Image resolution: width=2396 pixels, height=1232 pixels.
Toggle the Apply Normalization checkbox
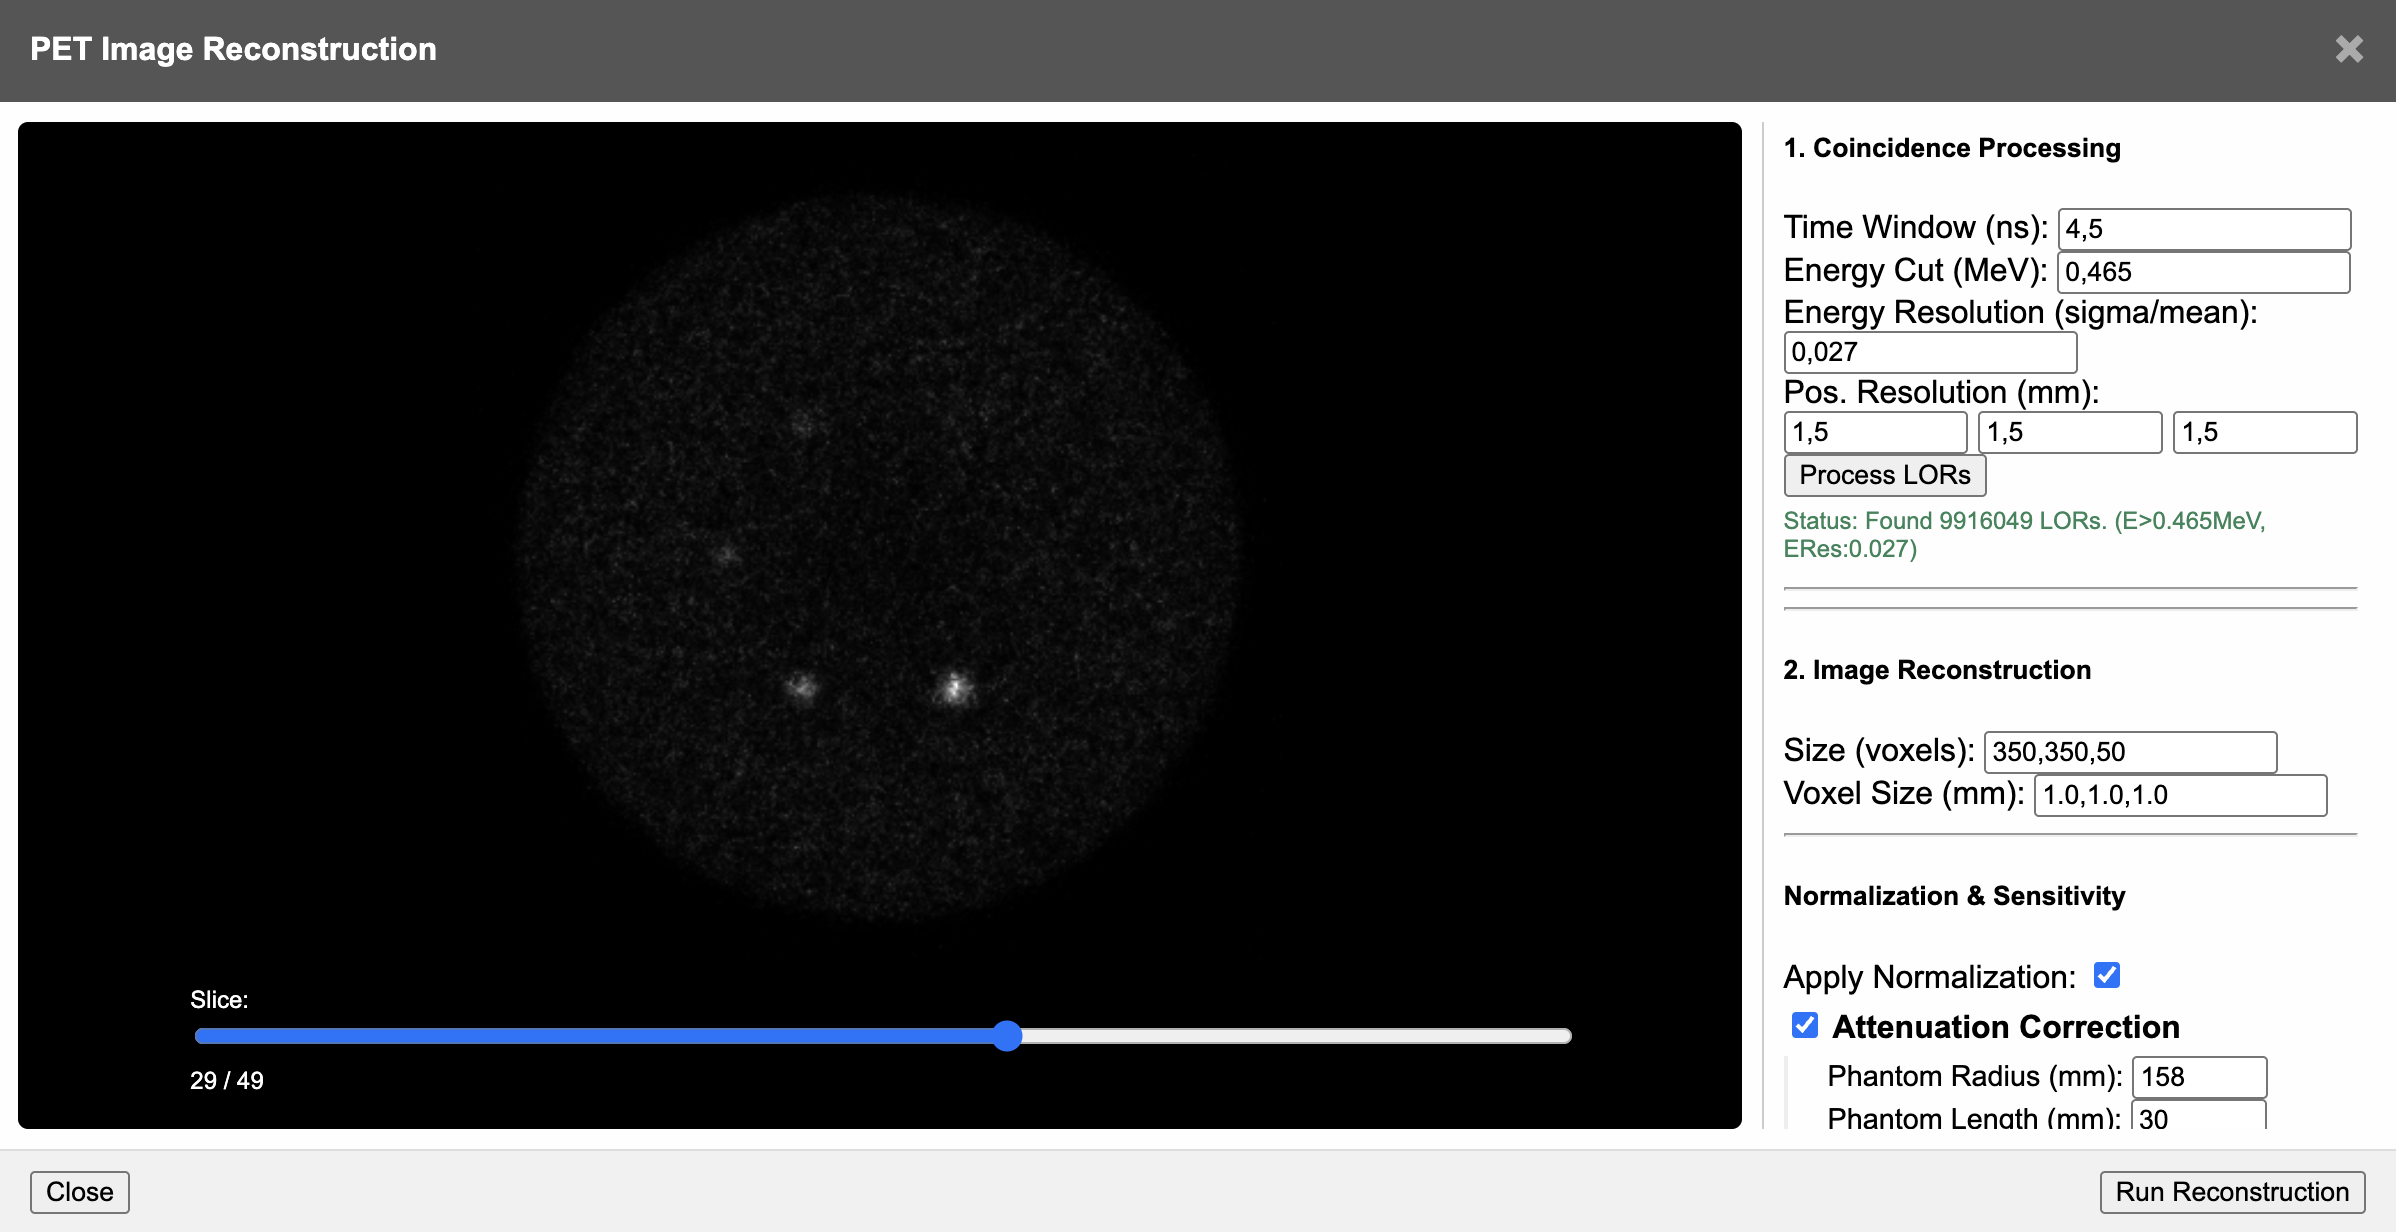[x=2107, y=975]
